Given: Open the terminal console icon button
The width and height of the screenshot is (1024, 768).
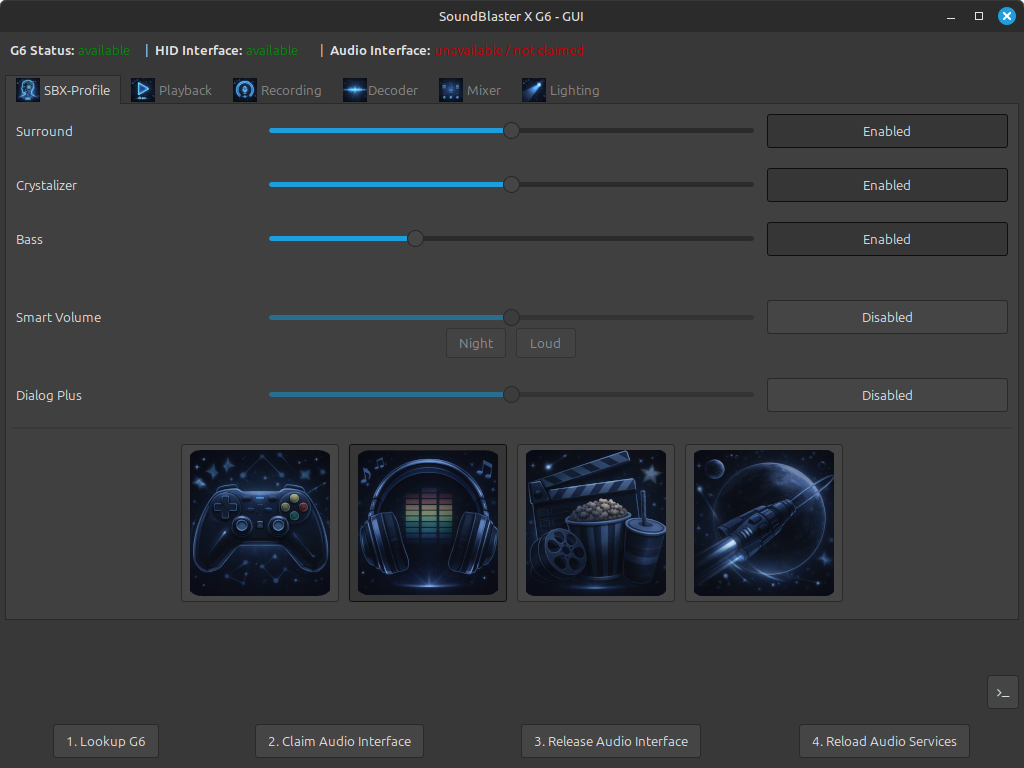Looking at the screenshot, I should (x=1002, y=692).
